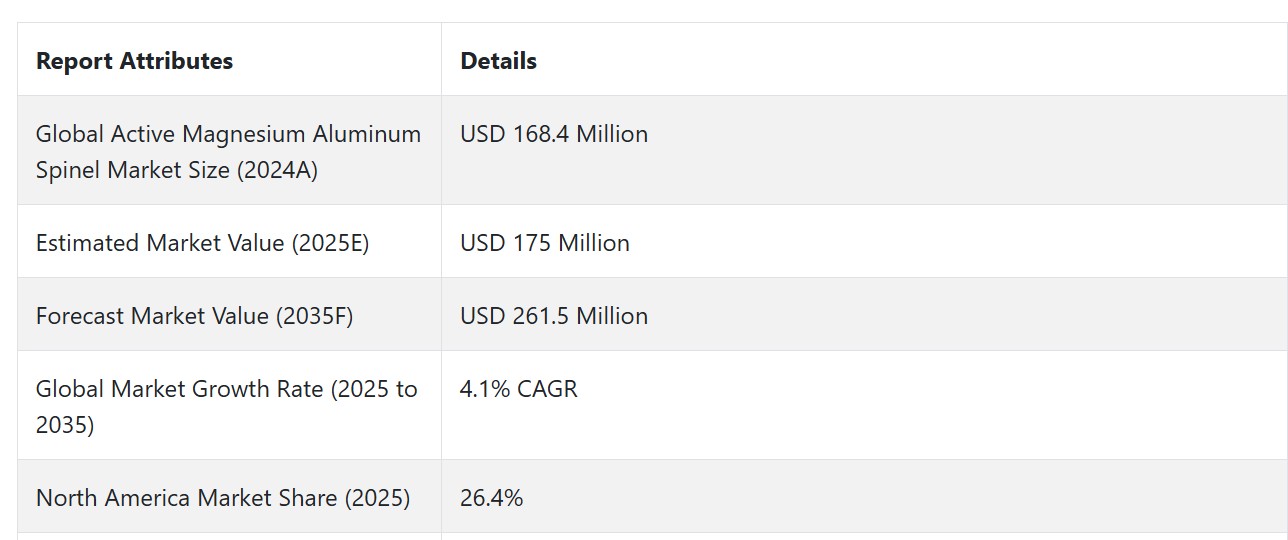
Task: Click the word Million after USD 175
Action: coord(594,243)
